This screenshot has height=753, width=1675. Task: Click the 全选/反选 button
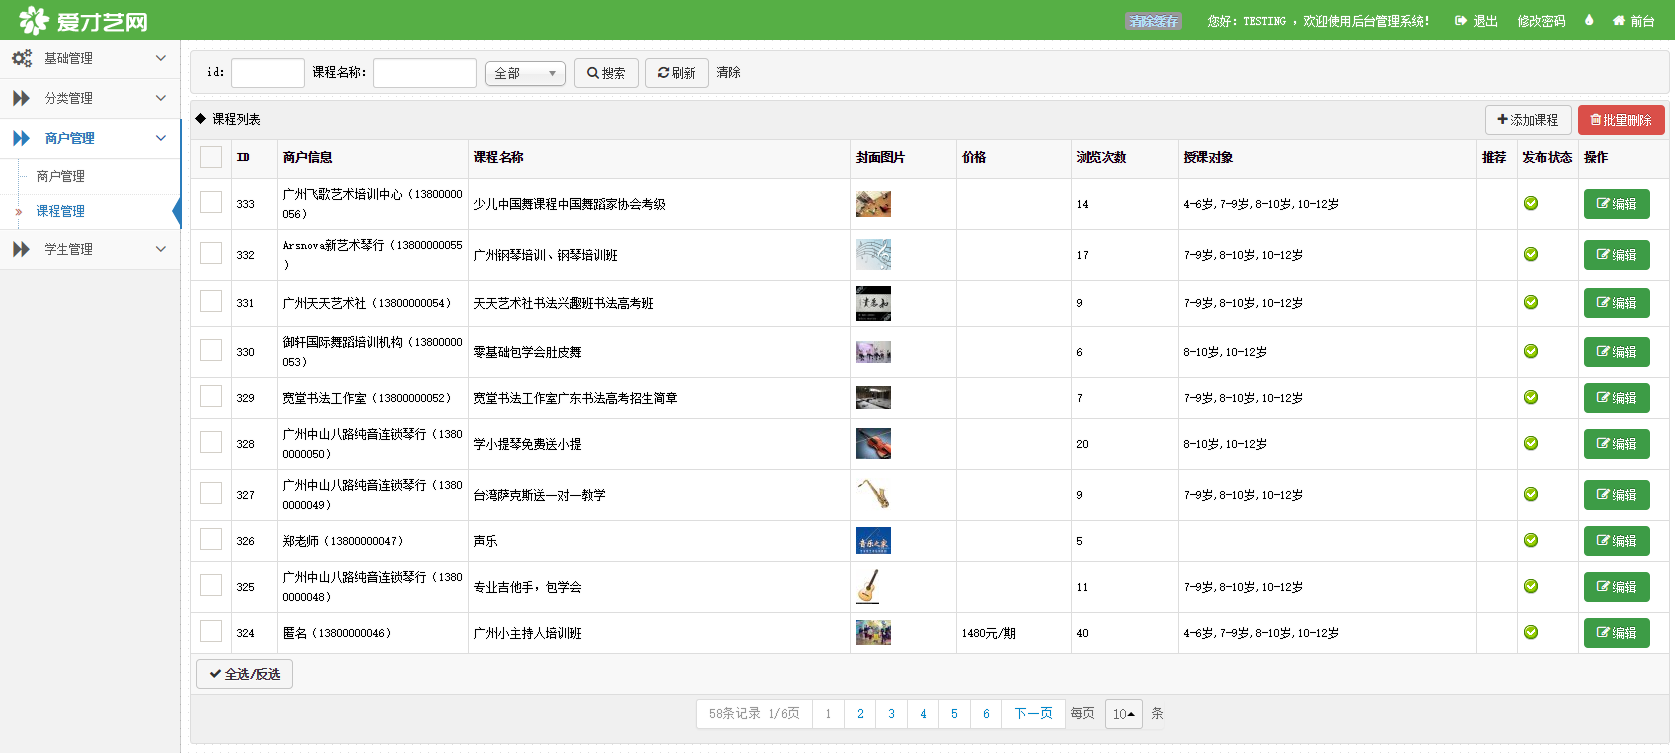coord(244,674)
